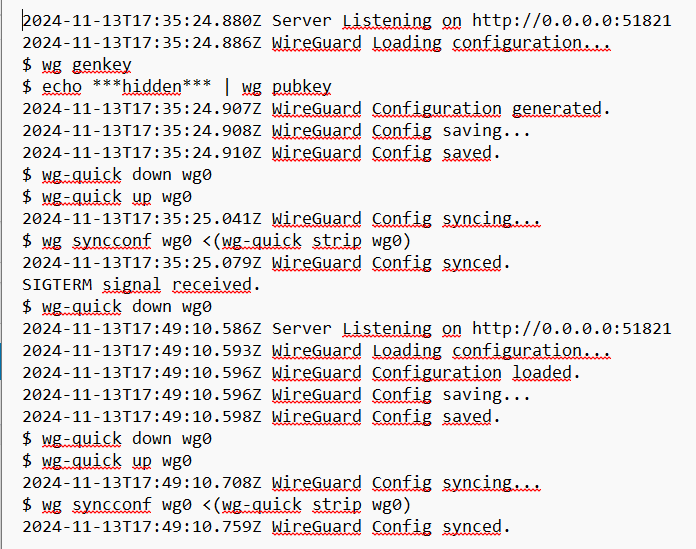This screenshot has width=696, height=549.
Task: Click the word "generated" in Configuration generated
Action: (557, 108)
